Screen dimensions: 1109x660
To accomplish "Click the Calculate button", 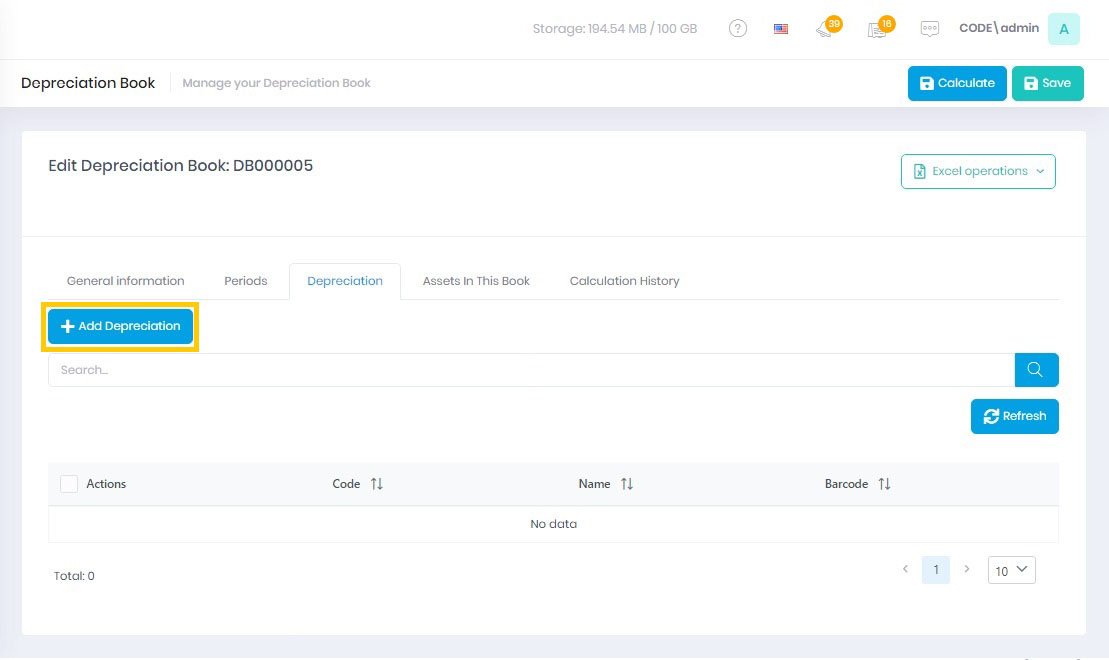I will (957, 83).
